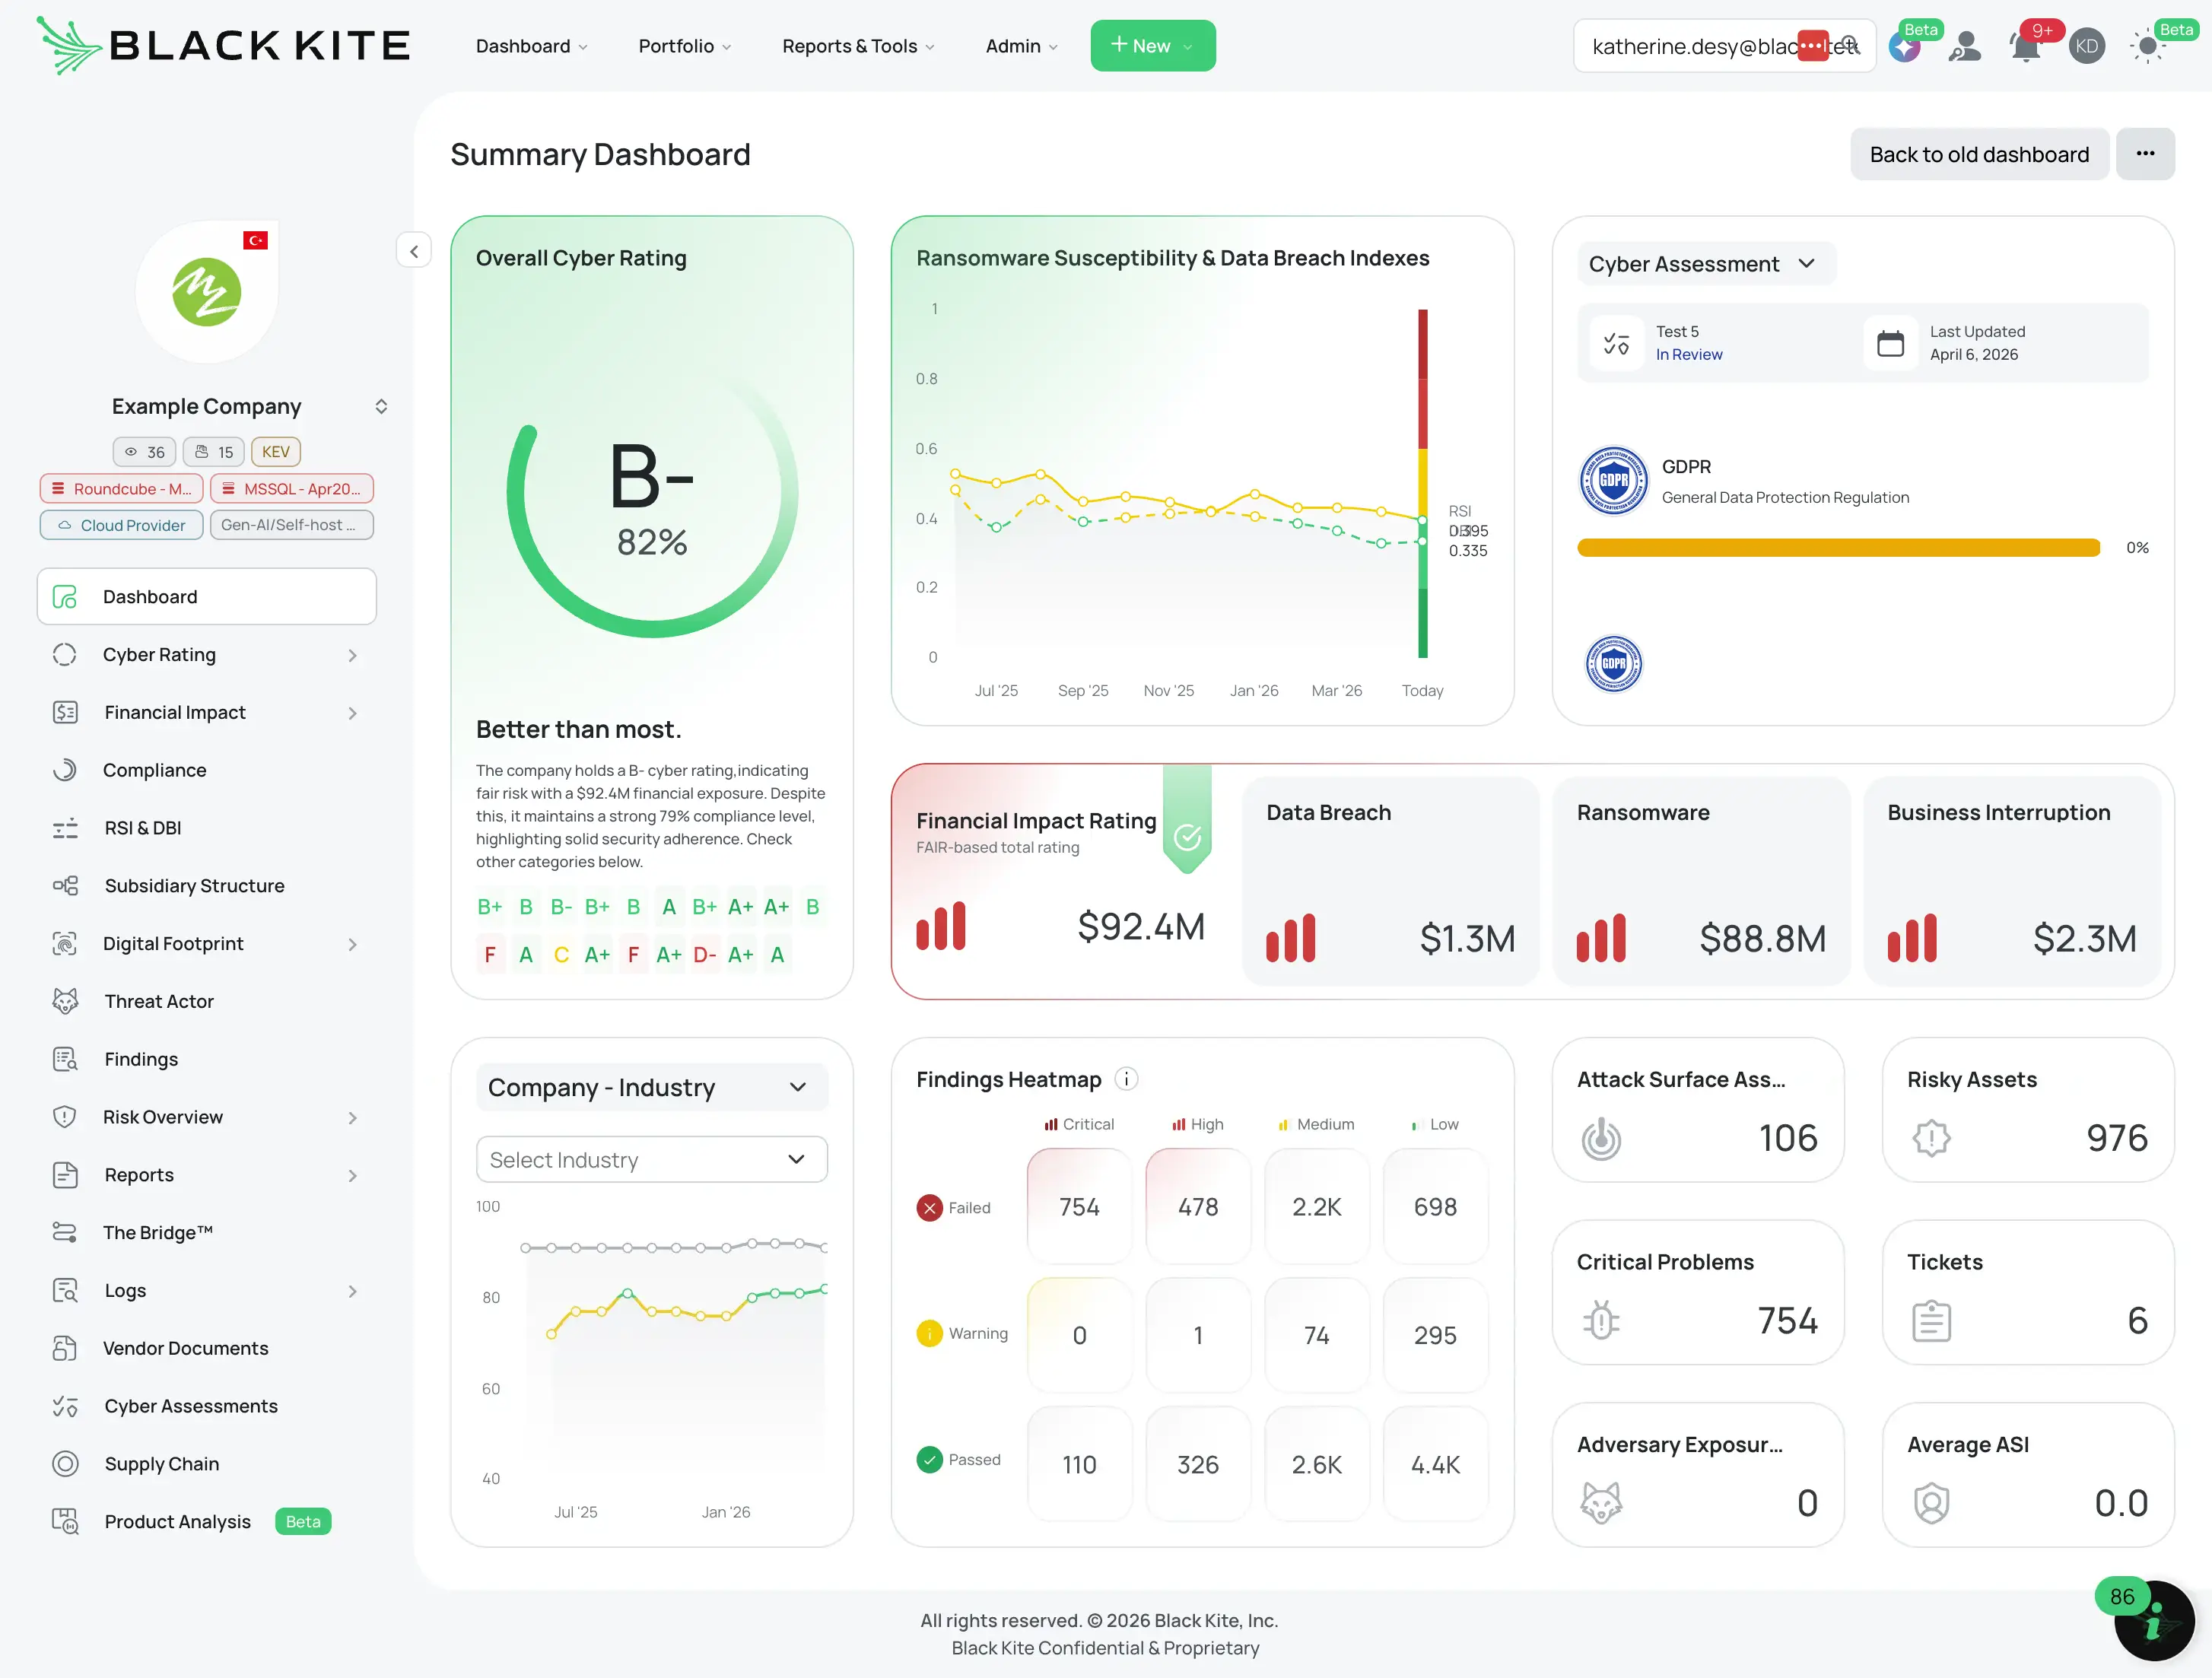Click the Findings sidebar icon
Screen dimensions: 2212x1678
pos(65,1059)
